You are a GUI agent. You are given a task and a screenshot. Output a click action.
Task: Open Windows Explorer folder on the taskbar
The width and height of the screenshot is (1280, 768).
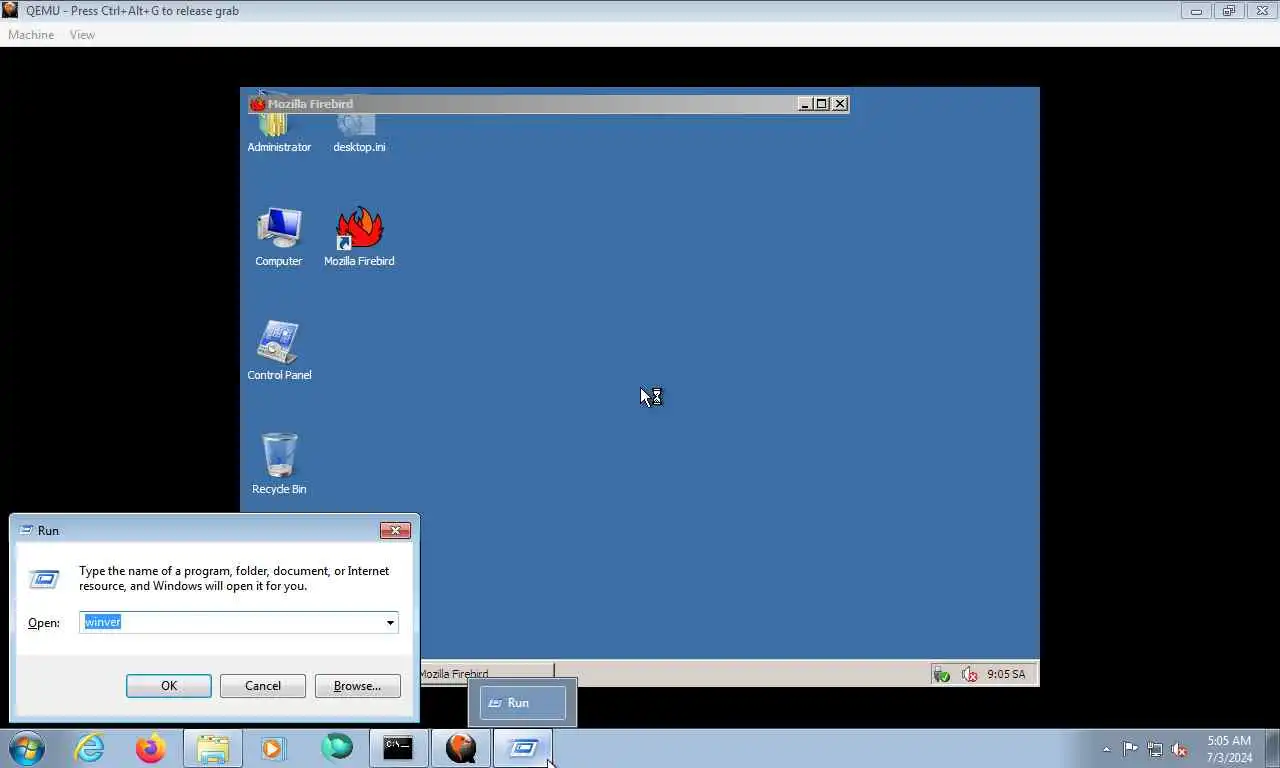[213, 748]
